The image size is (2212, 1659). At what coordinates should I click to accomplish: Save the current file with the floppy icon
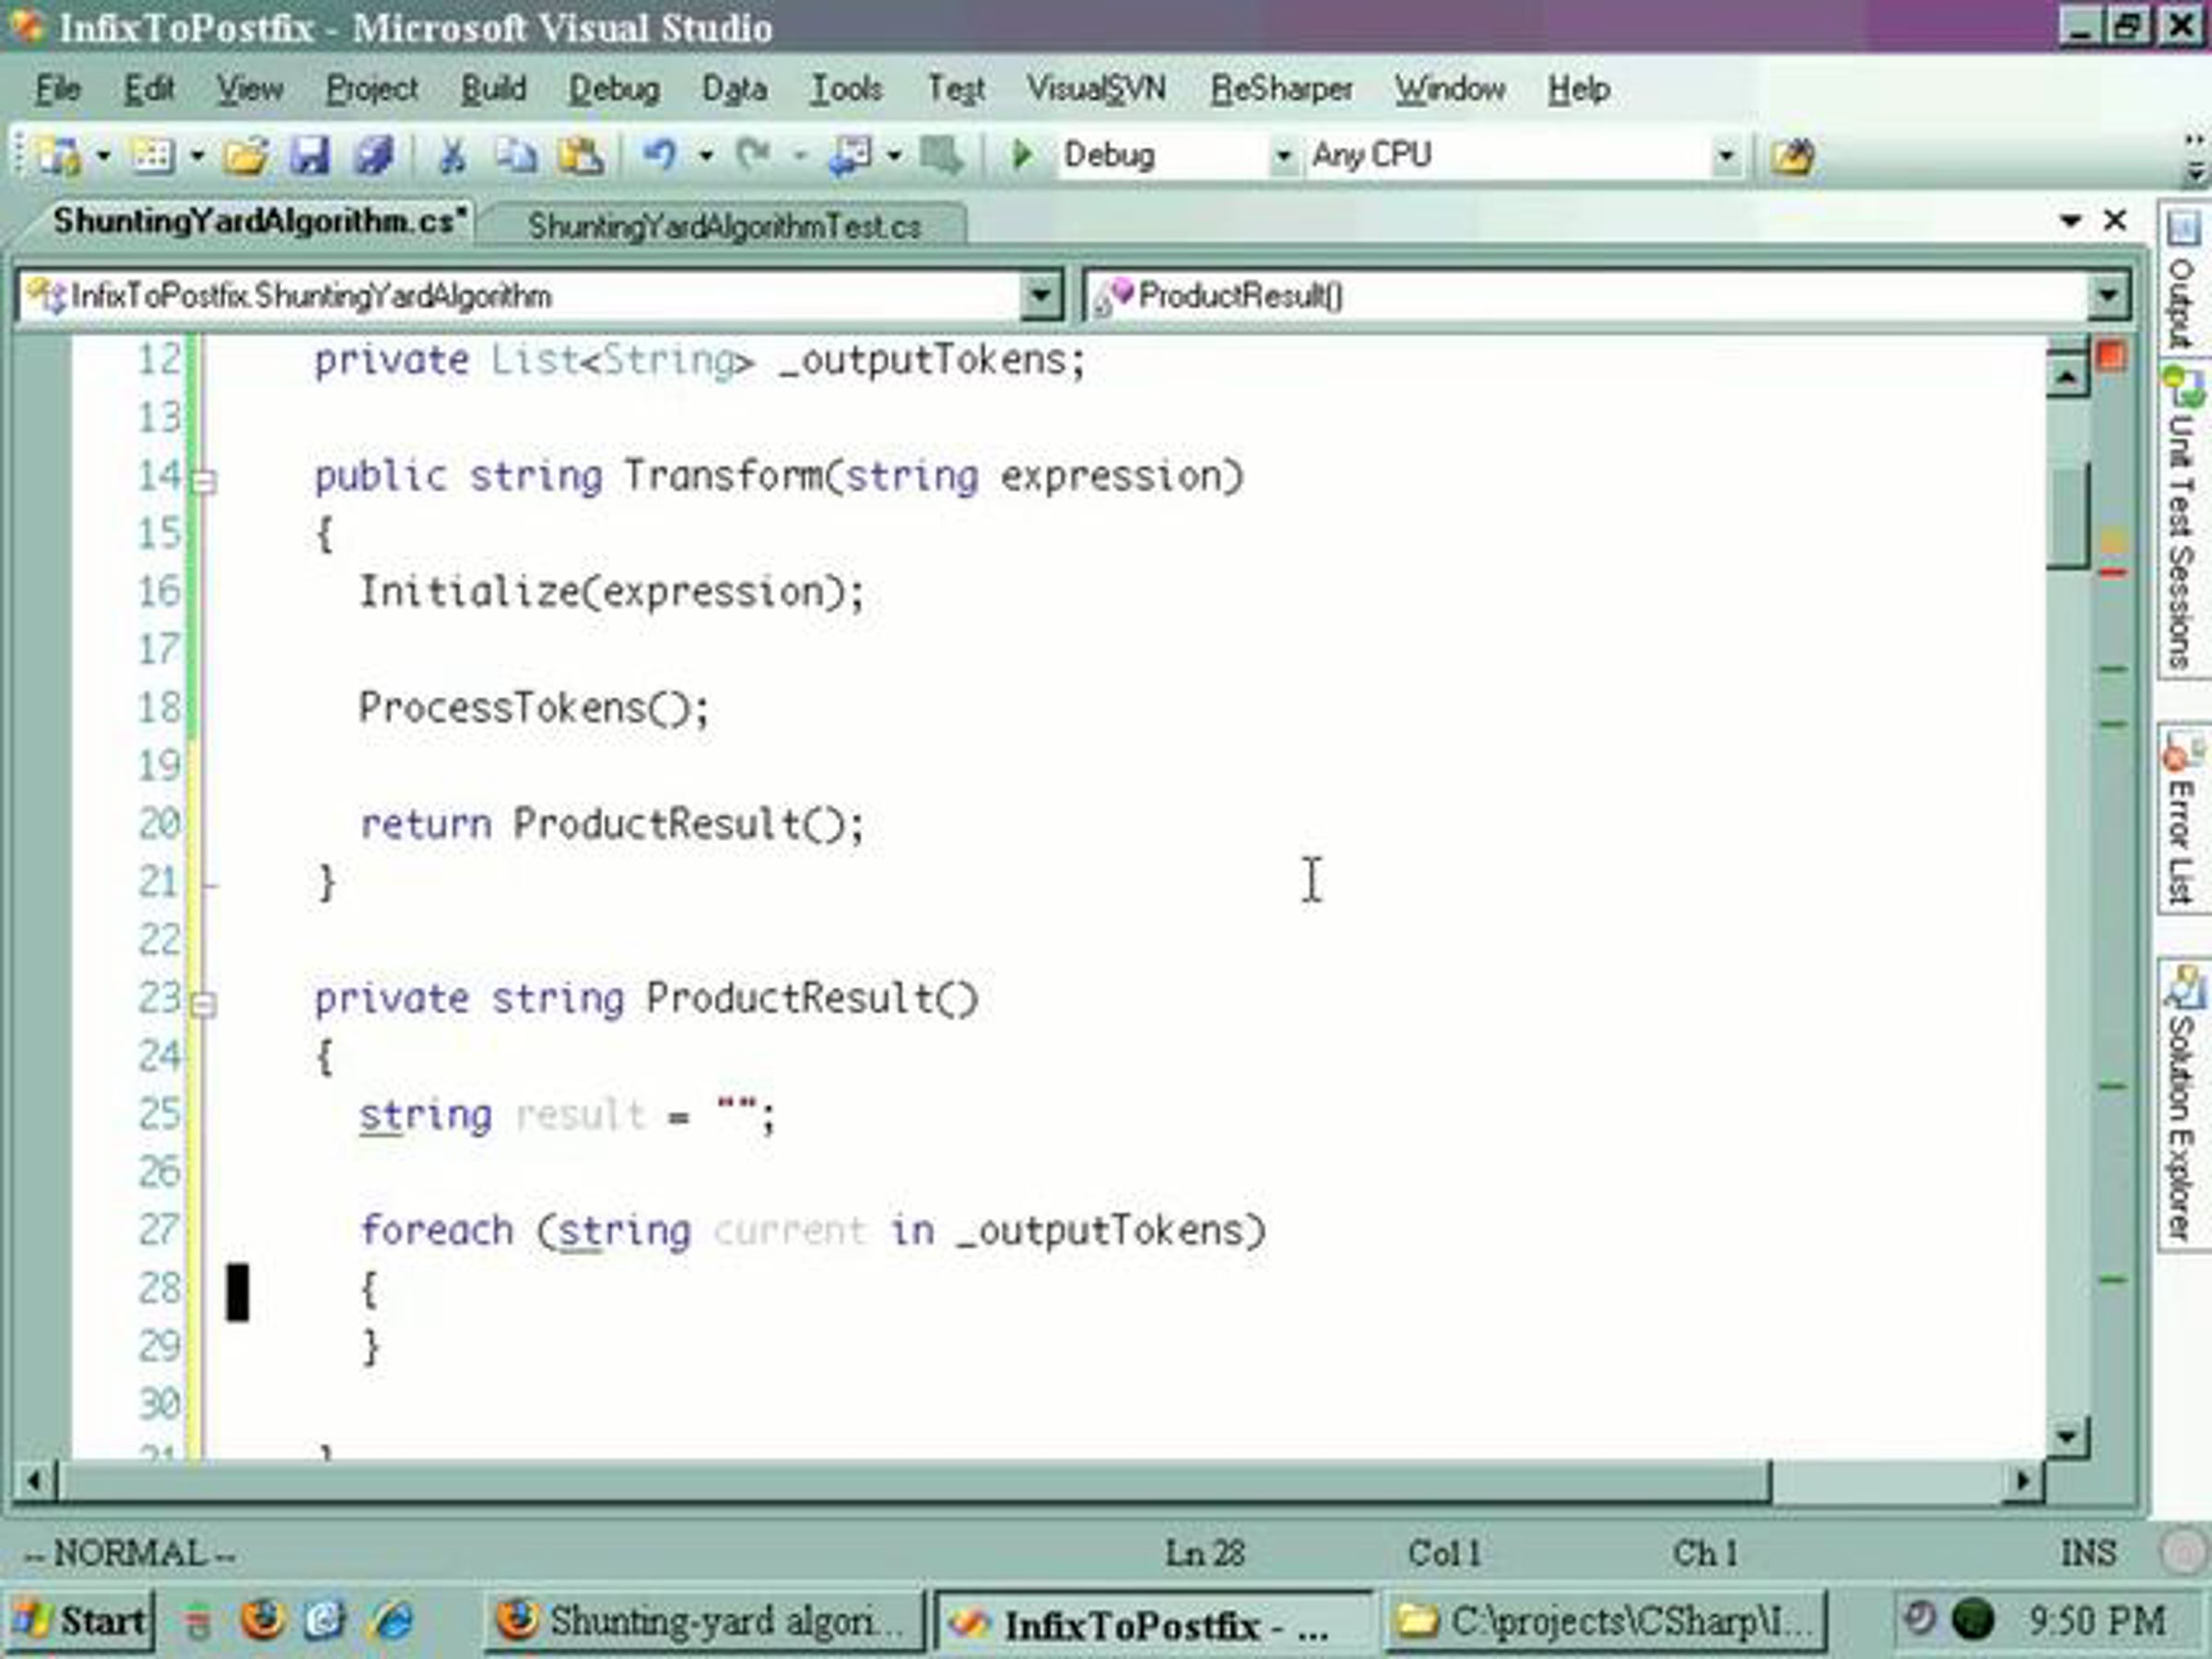pos(310,156)
